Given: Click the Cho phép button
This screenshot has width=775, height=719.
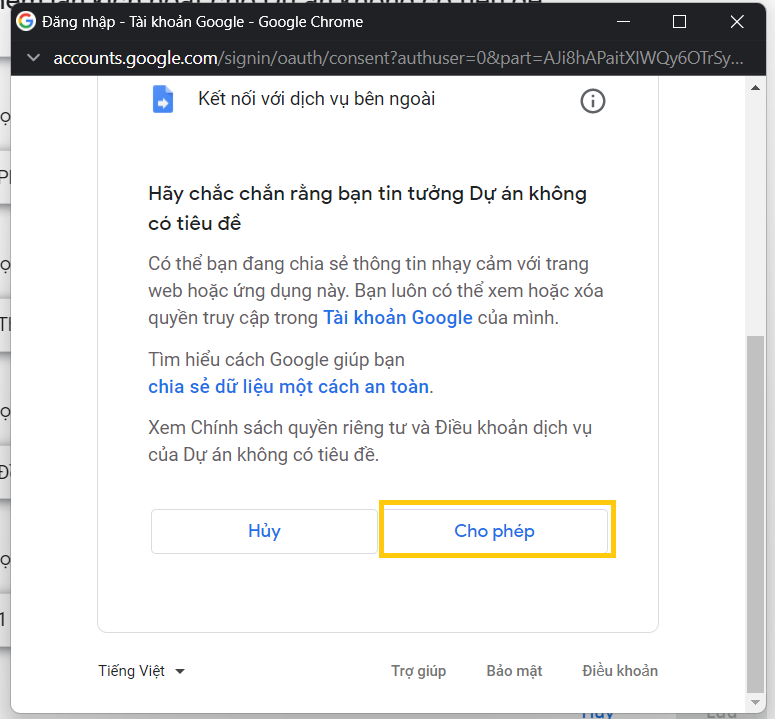Looking at the screenshot, I should point(496,531).
